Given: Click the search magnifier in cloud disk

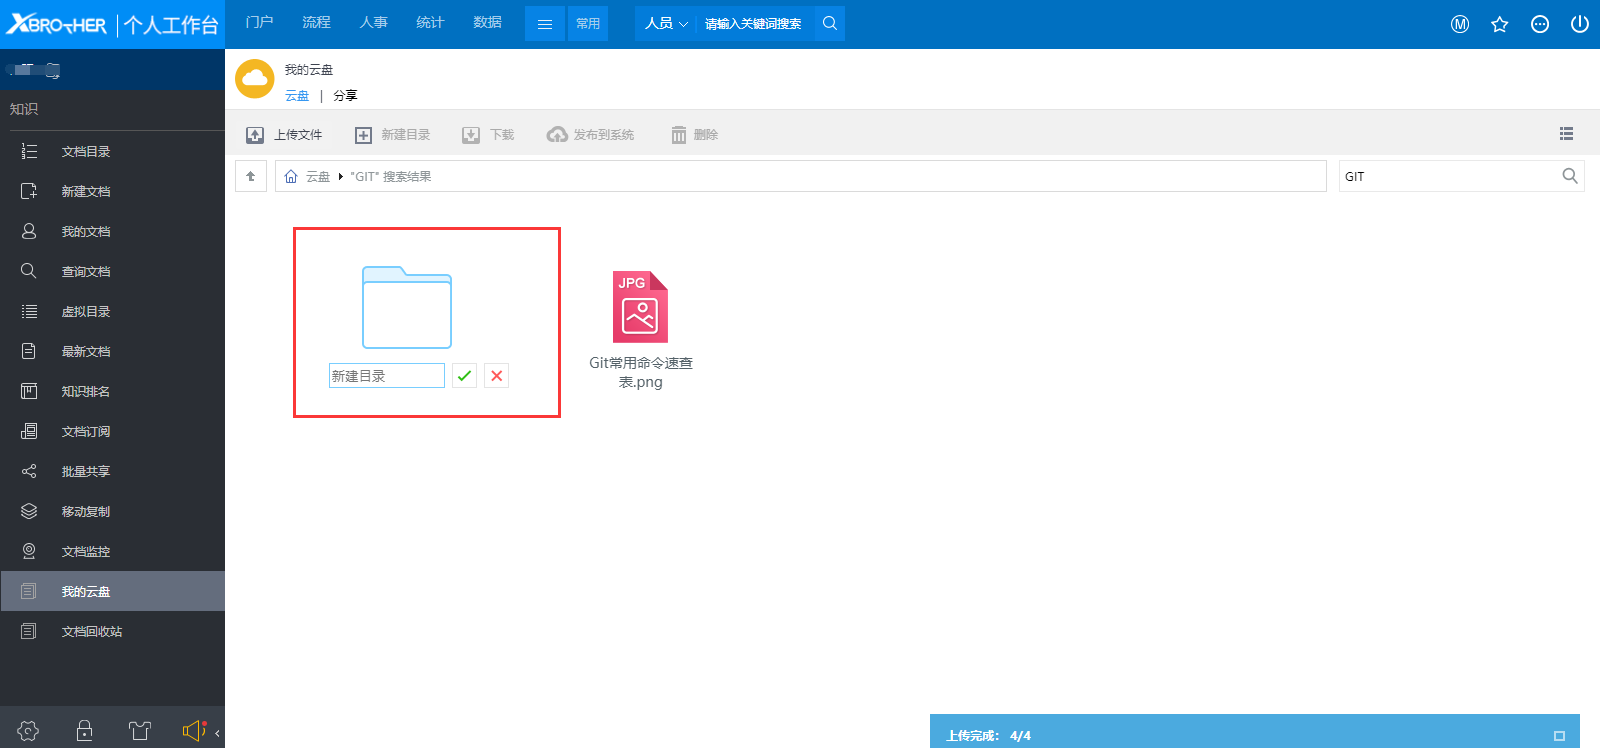Looking at the screenshot, I should click(x=1569, y=176).
